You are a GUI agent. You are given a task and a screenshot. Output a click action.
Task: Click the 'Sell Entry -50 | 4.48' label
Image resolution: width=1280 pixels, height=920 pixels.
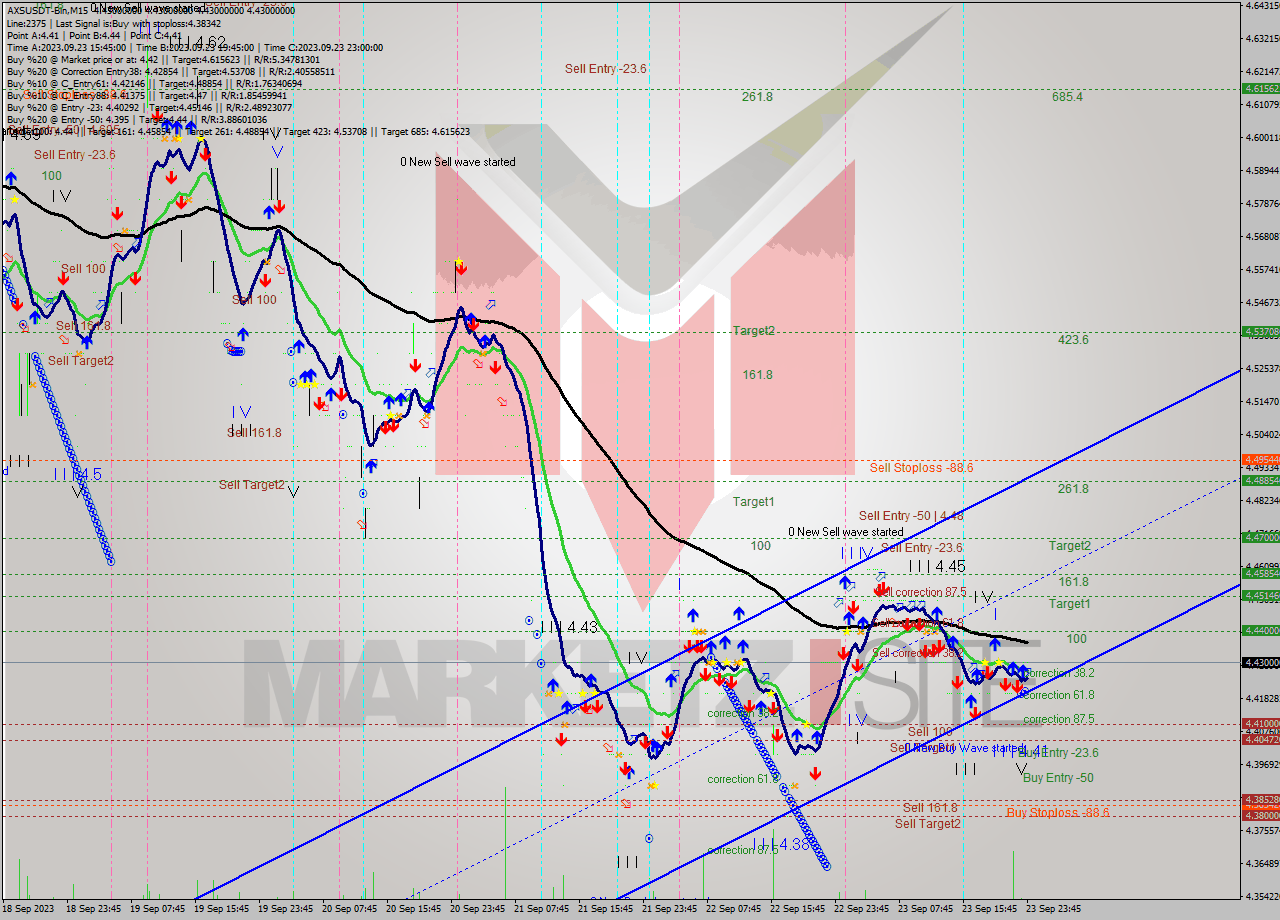[911, 516]
